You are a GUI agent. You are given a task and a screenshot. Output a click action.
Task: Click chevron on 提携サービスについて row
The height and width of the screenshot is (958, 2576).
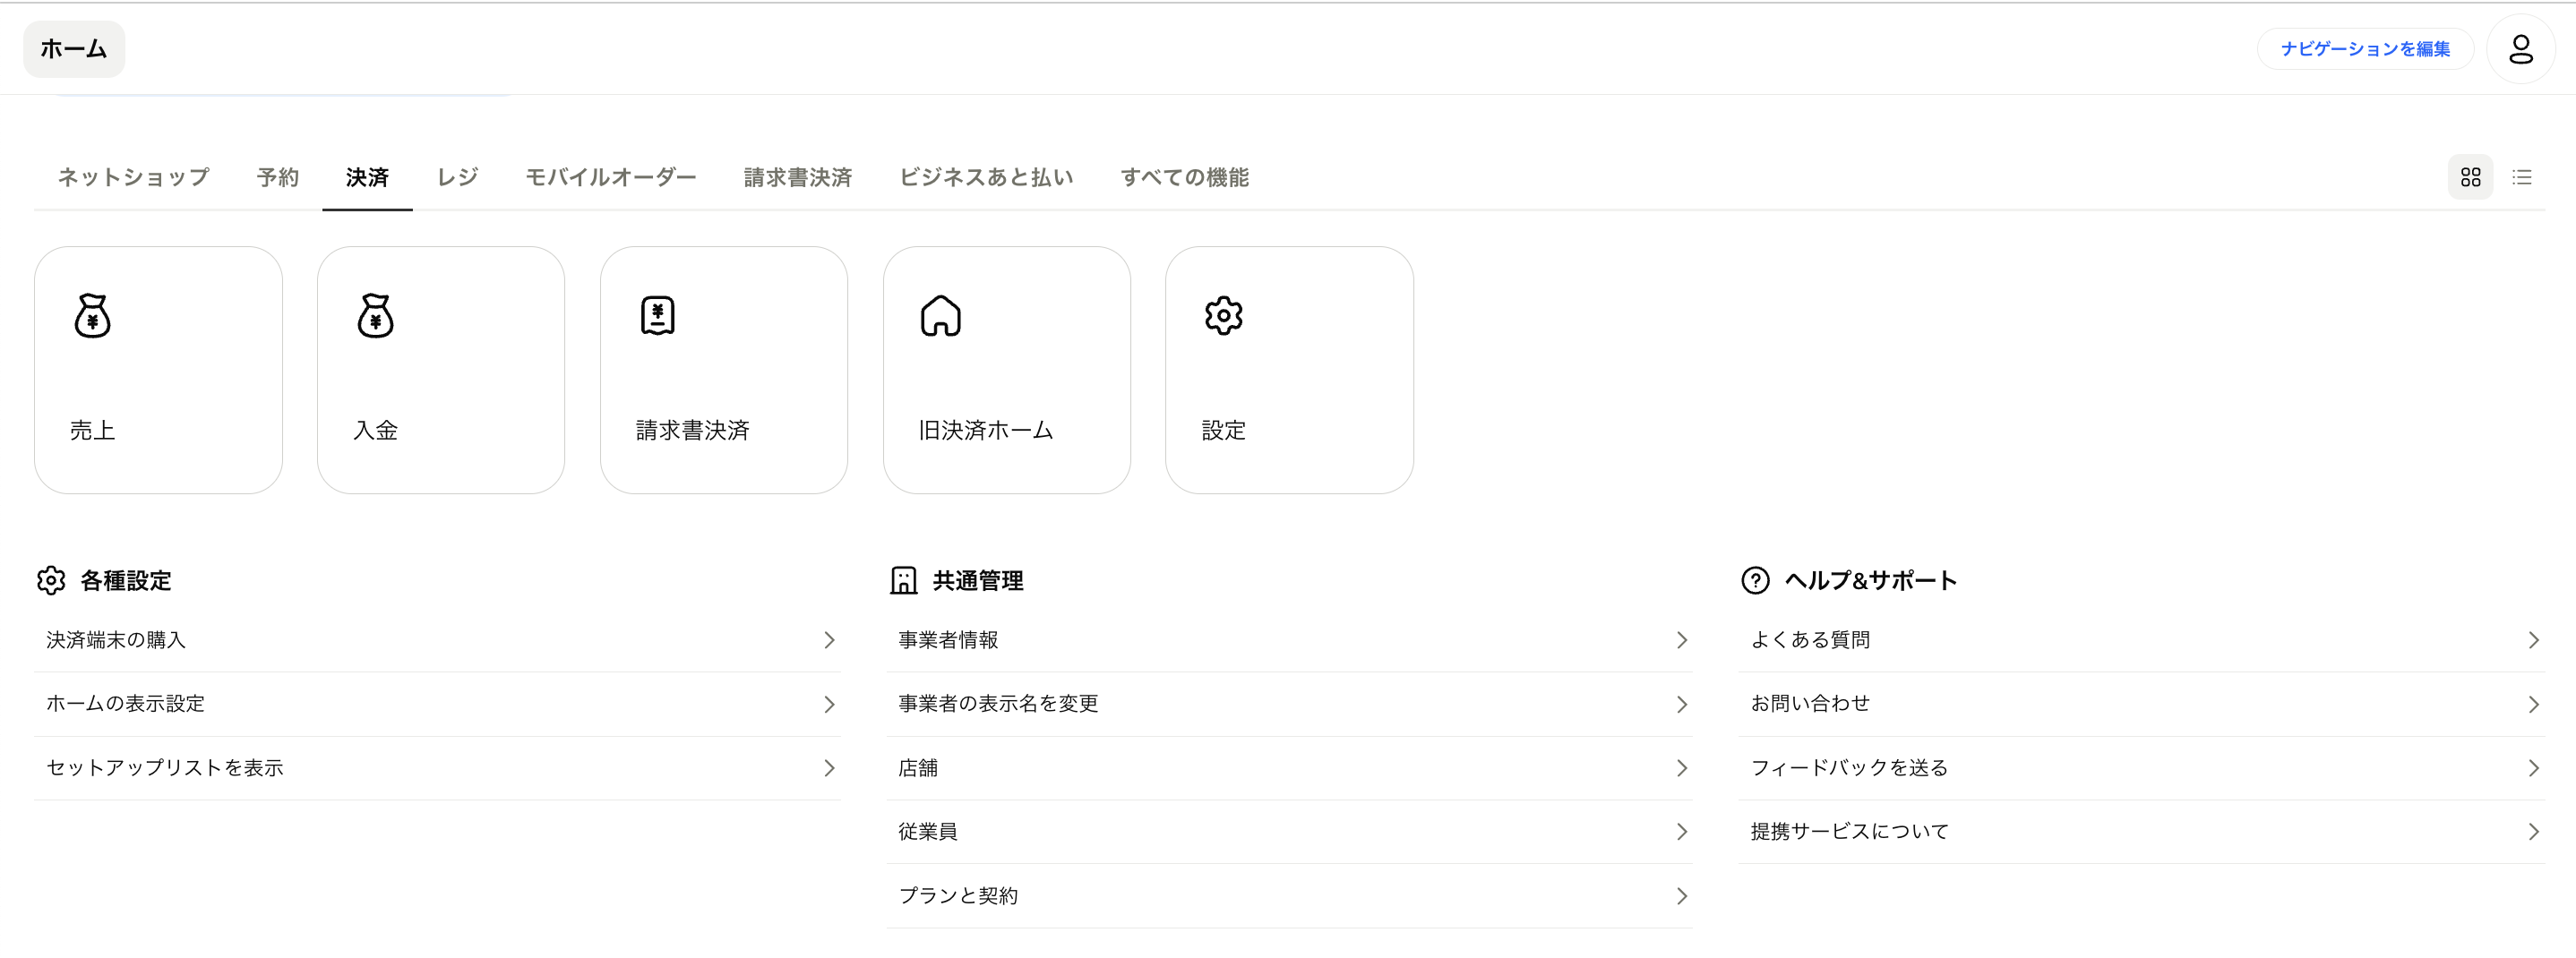pos(2533,832)
